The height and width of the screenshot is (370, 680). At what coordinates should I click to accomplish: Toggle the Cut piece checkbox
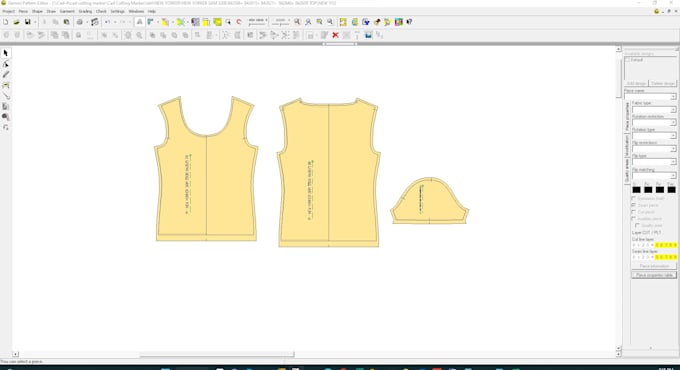tap(634, 212)
